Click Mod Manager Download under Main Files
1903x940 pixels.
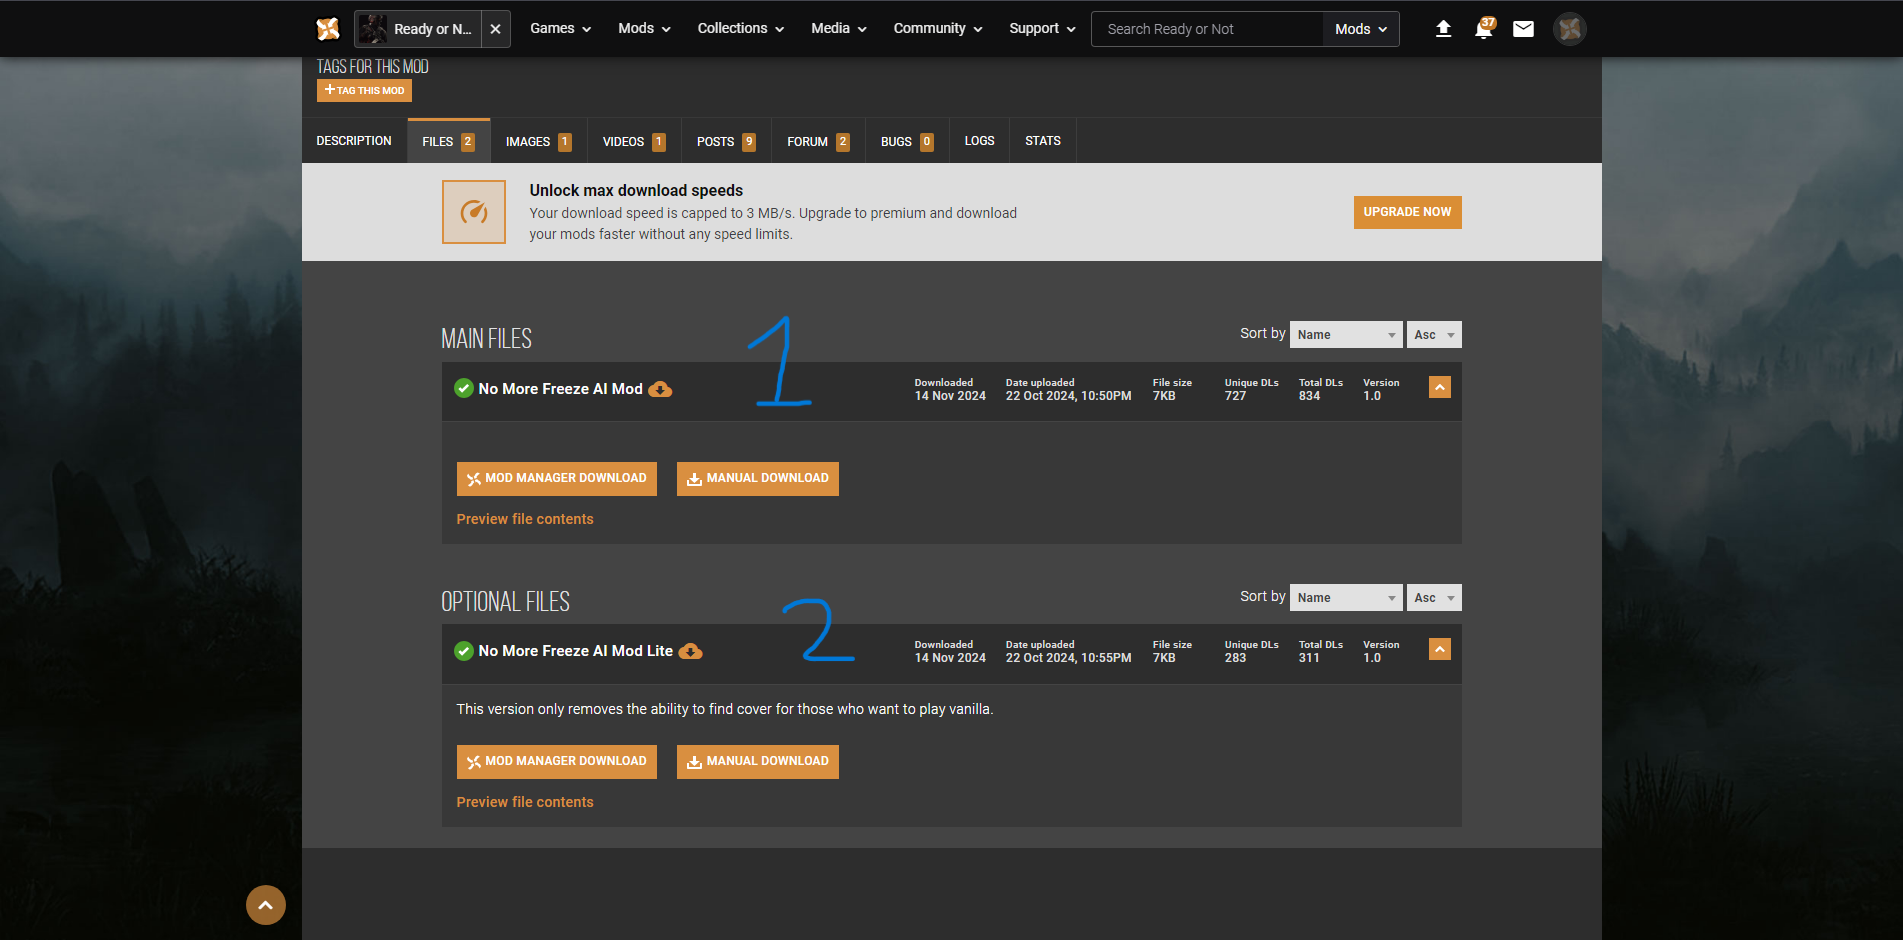(x=557, y=479)
